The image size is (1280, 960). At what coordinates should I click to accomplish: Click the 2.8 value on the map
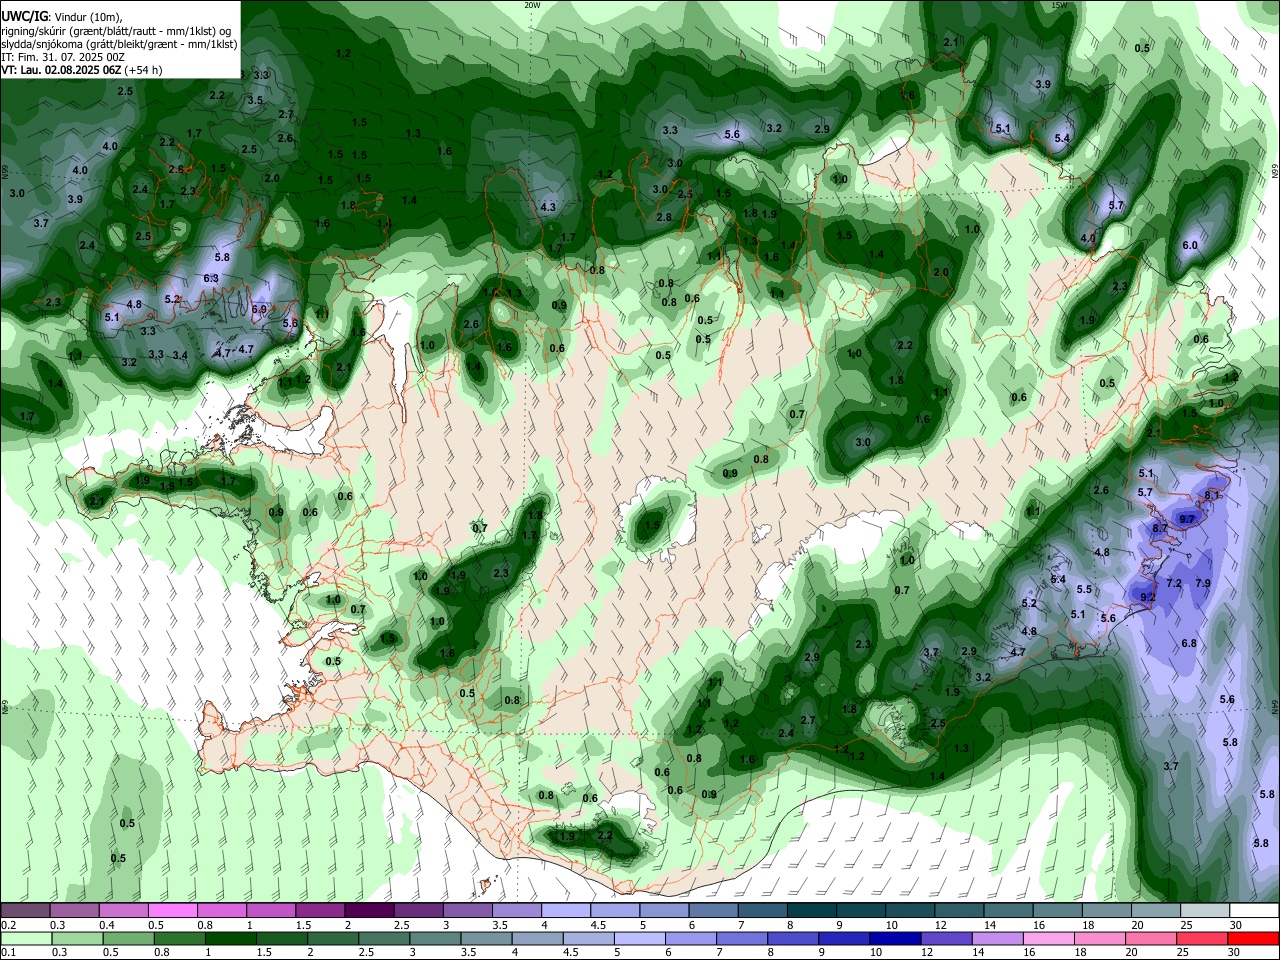(x=664, y=217)
